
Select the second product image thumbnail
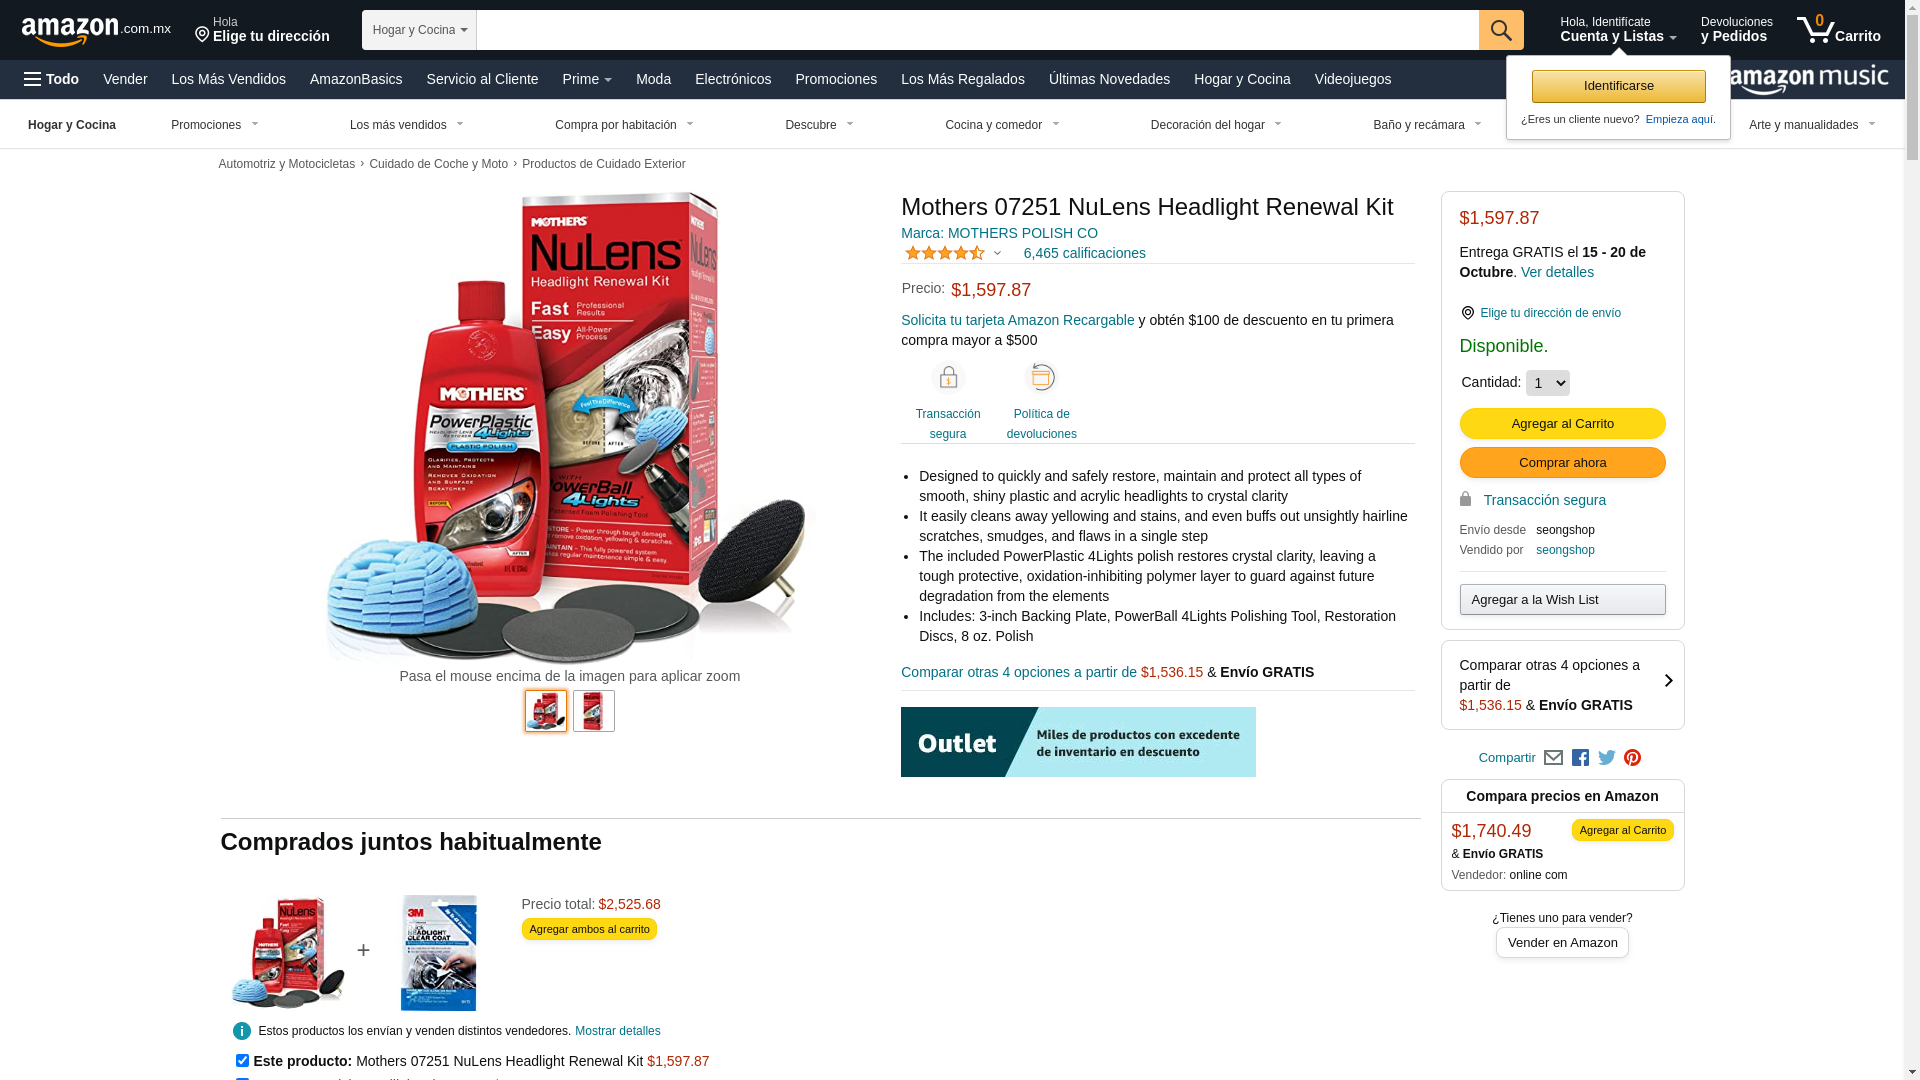(x=594, y=711)
